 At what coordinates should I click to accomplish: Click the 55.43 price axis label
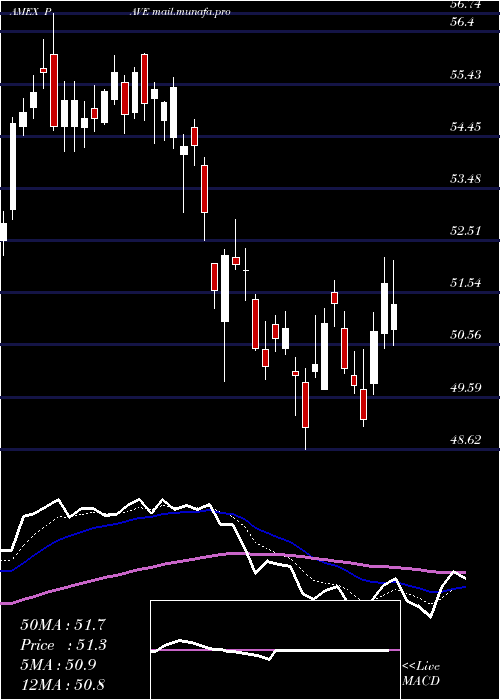[466, 74]
